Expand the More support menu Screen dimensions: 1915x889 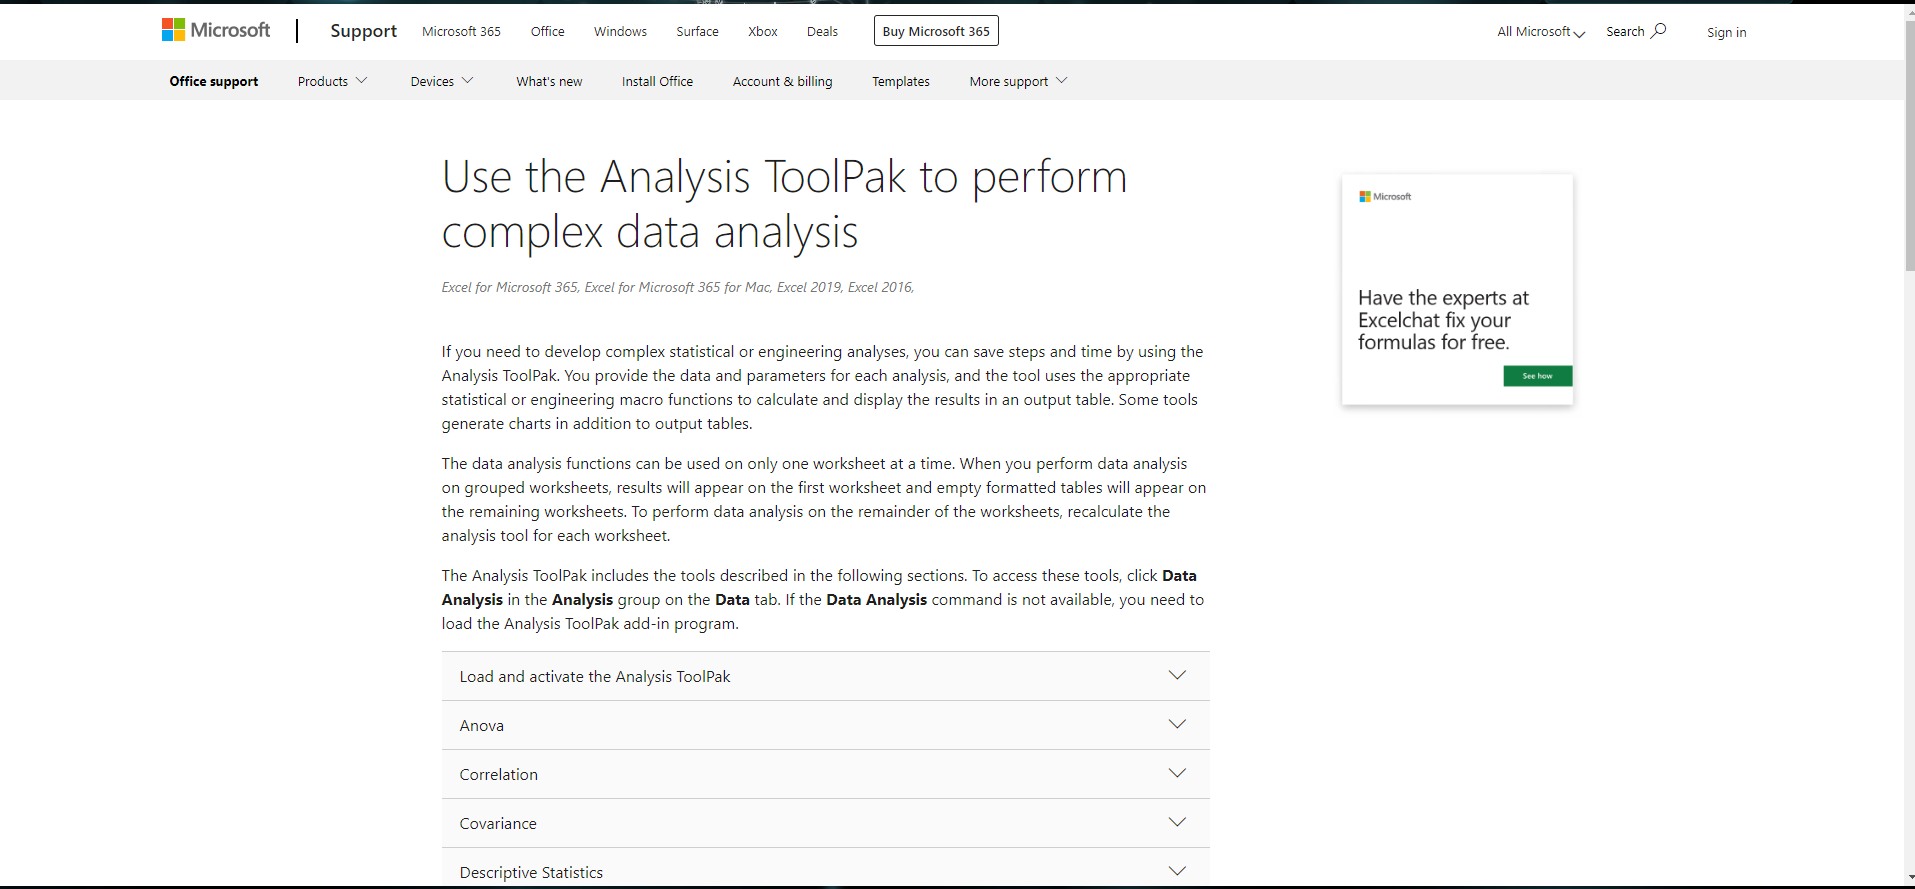click(x=1018, y=81)
